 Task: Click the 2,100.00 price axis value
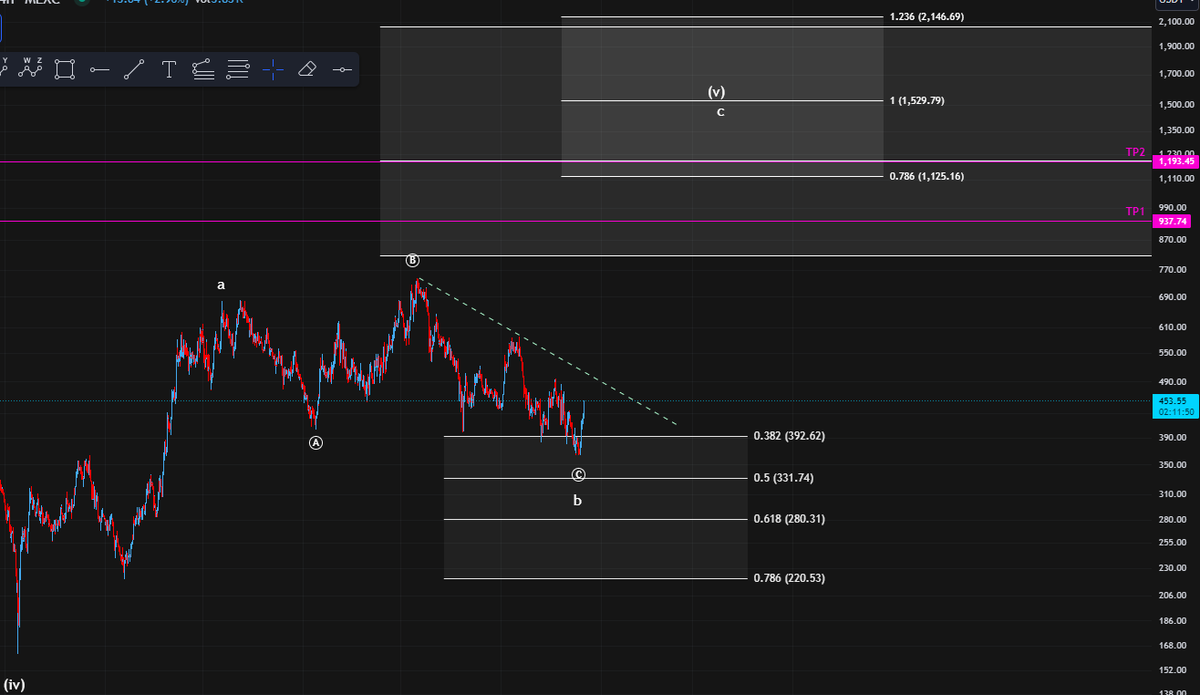click(x=1178, y=23)
